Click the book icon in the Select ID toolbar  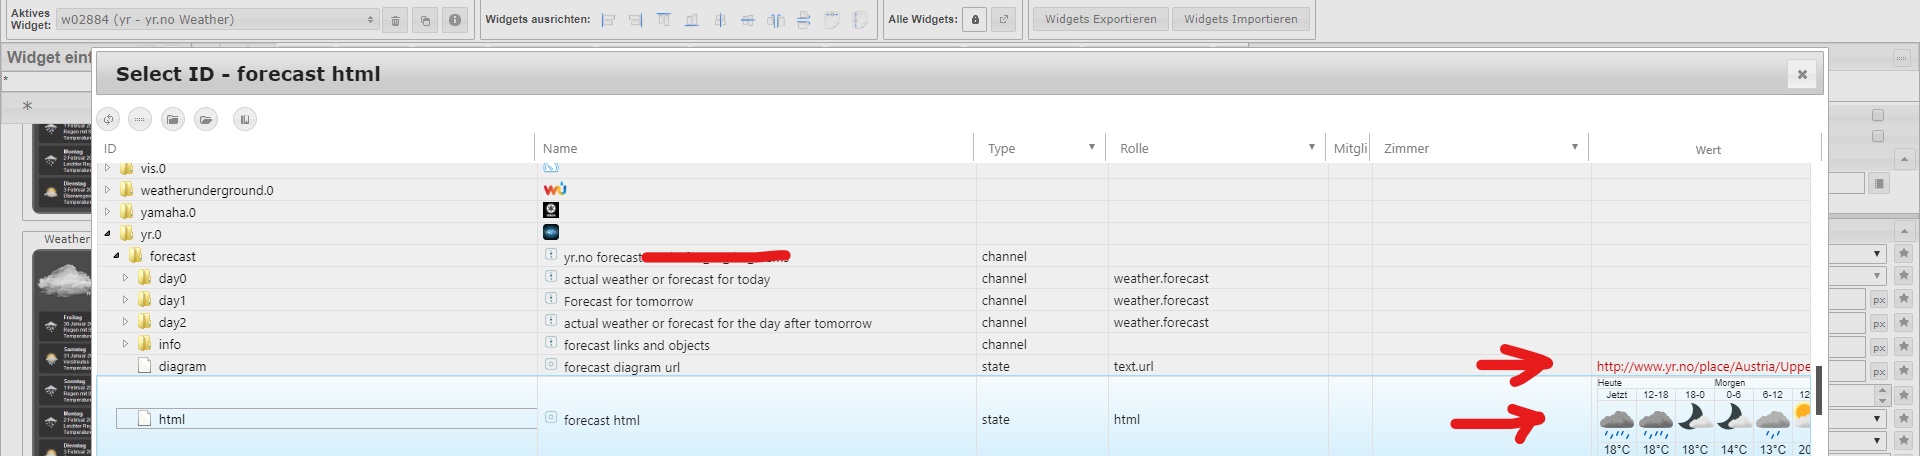(245, 120)
